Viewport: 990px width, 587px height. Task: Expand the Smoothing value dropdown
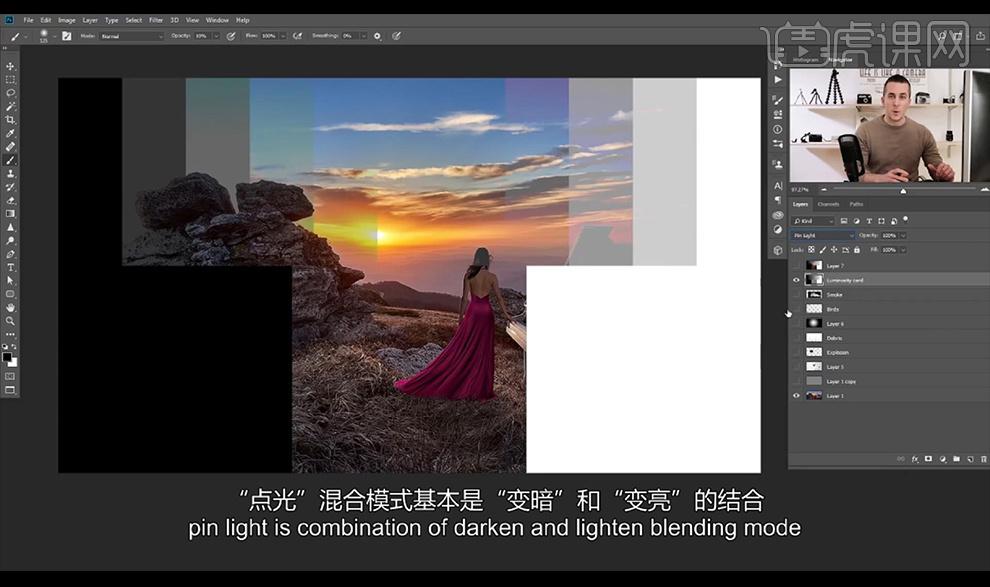pyautogui.click(x=364, y=36)
